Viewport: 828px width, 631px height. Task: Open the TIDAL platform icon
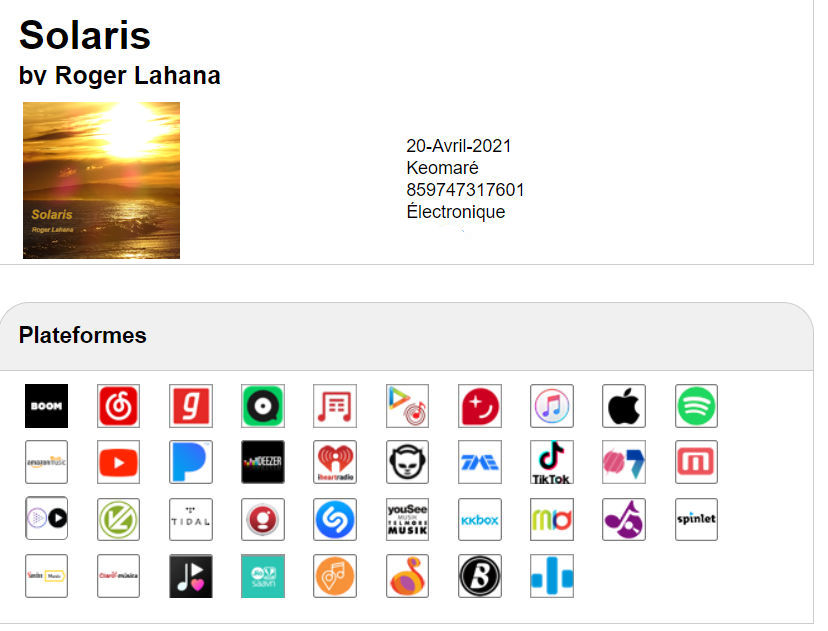coord(191,519)
